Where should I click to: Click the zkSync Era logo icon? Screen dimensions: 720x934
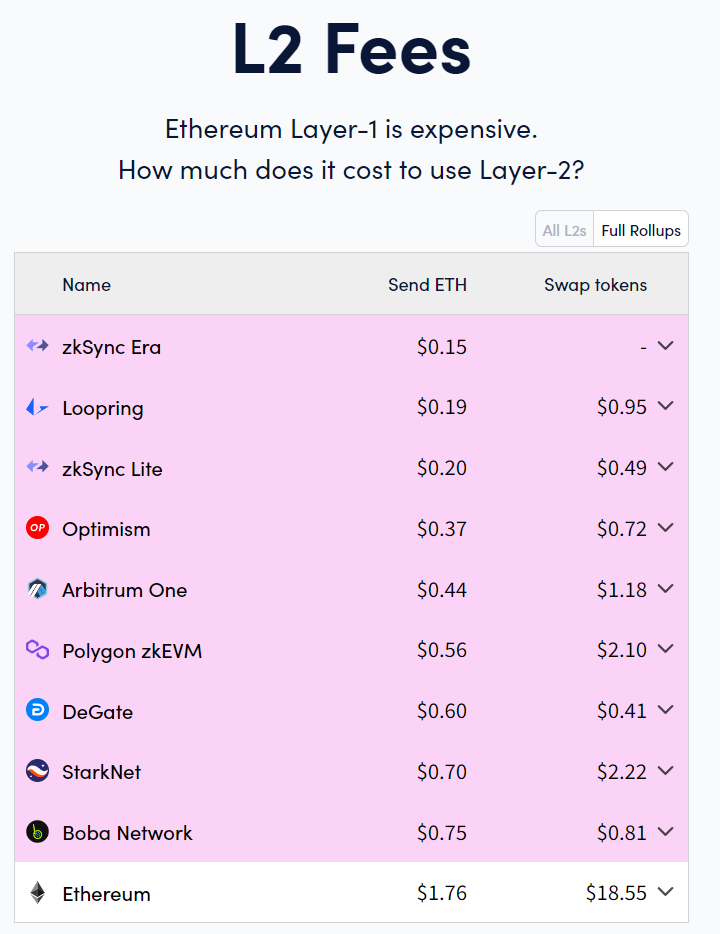(37, 346)
